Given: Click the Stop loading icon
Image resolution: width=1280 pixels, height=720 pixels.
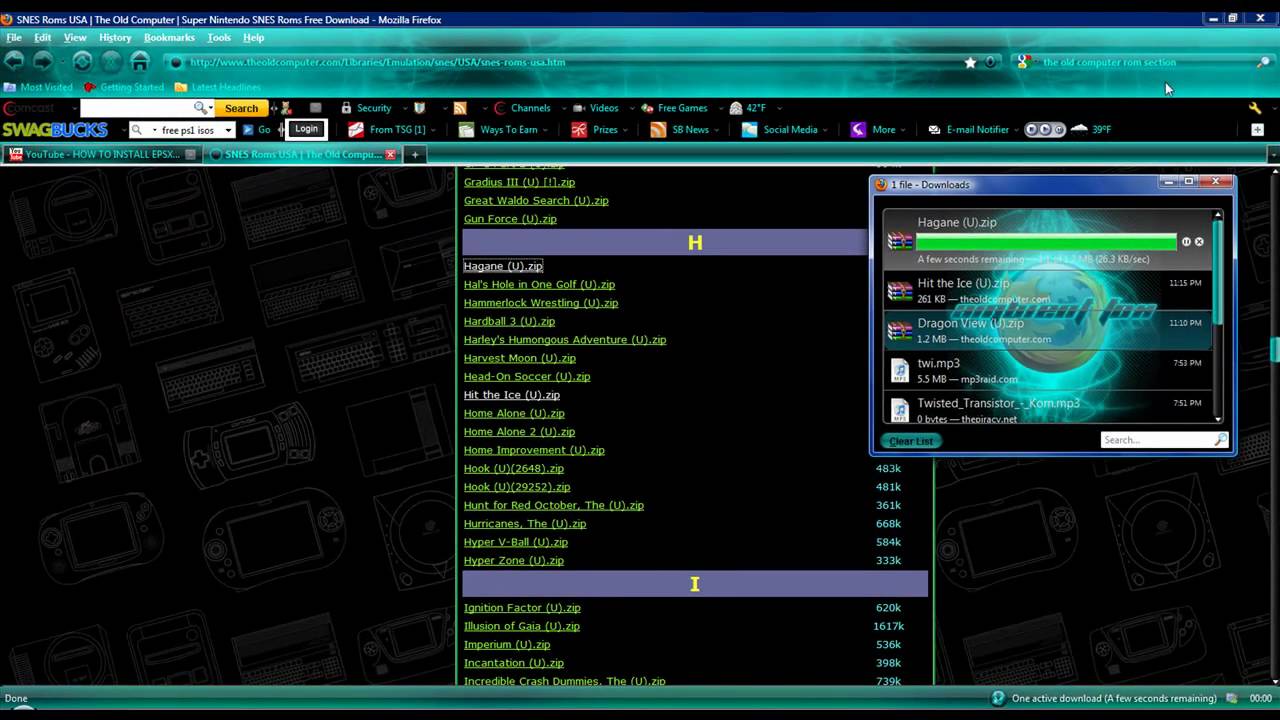Looking at the screenshot, I should (x=111, y=62).
